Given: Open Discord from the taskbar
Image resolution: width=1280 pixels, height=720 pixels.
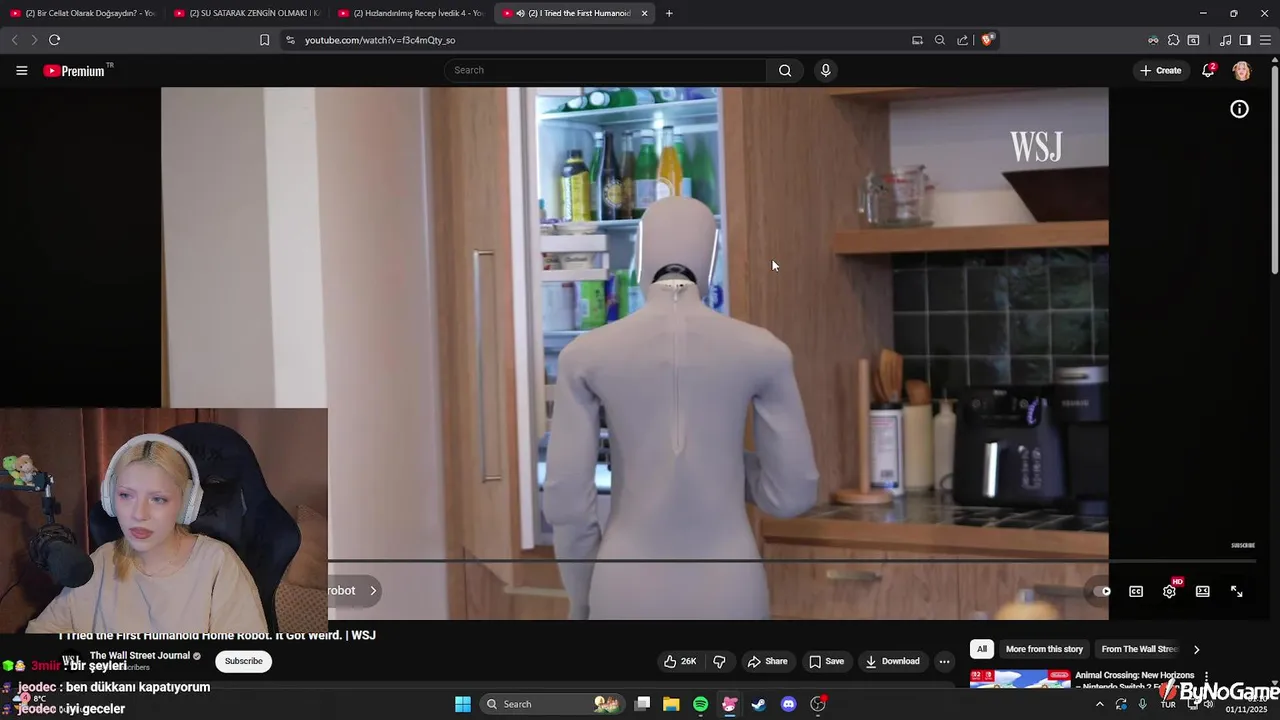Looking at the screenshot, I should [x=788, y=704].
